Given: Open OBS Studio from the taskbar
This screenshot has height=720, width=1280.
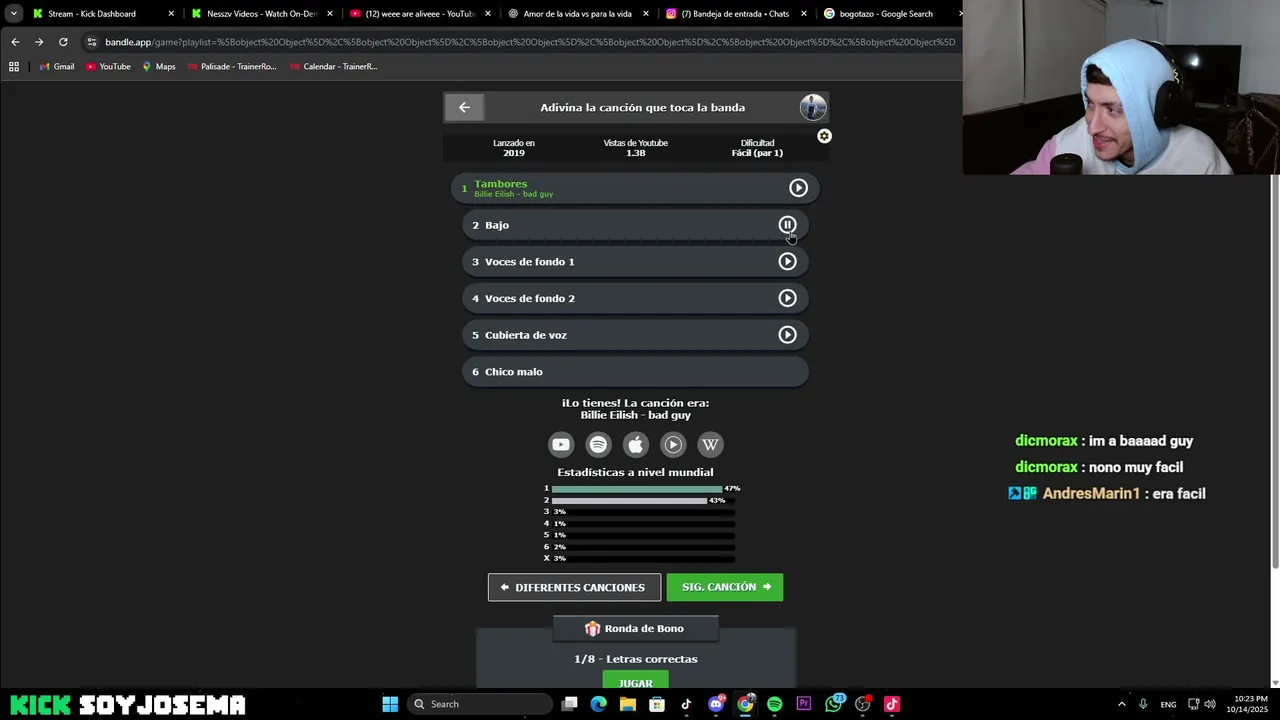Looking at the screenshot, I should pos(862,704).
